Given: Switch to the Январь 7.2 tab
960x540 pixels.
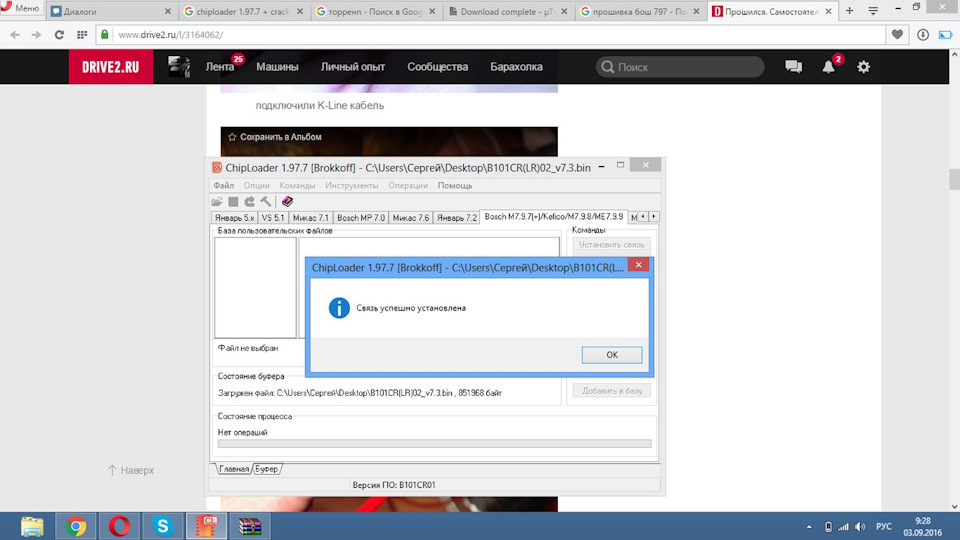Looking at the screenshot, I should point(457,218).
